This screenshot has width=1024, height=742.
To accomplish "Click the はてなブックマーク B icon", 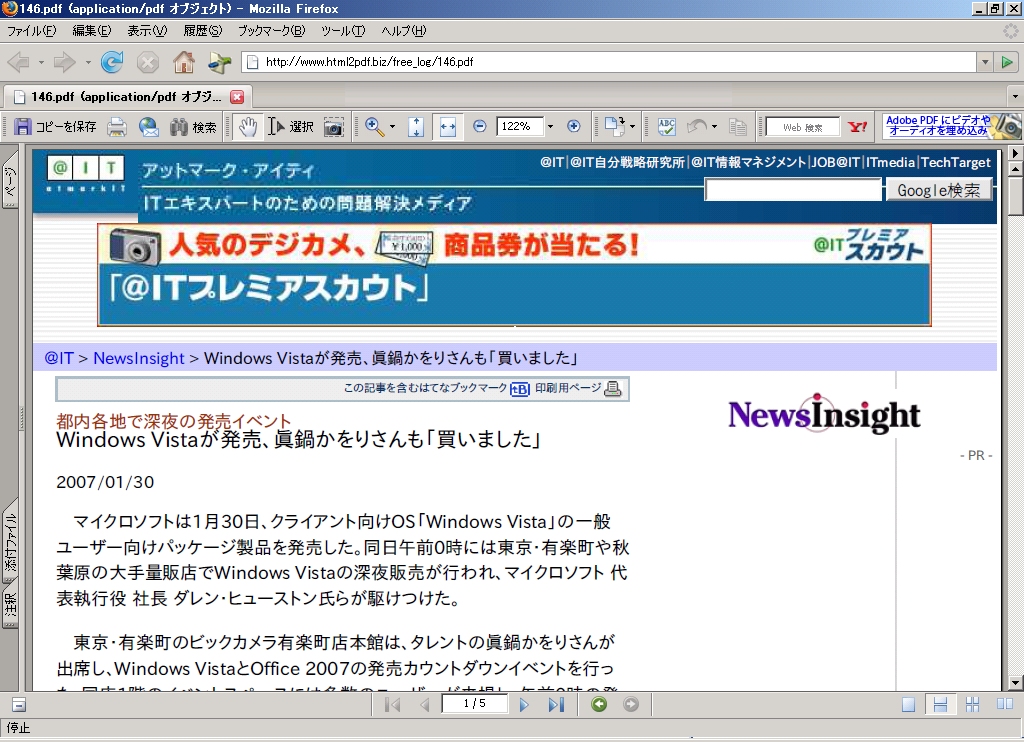I will [x=520, y=389].
